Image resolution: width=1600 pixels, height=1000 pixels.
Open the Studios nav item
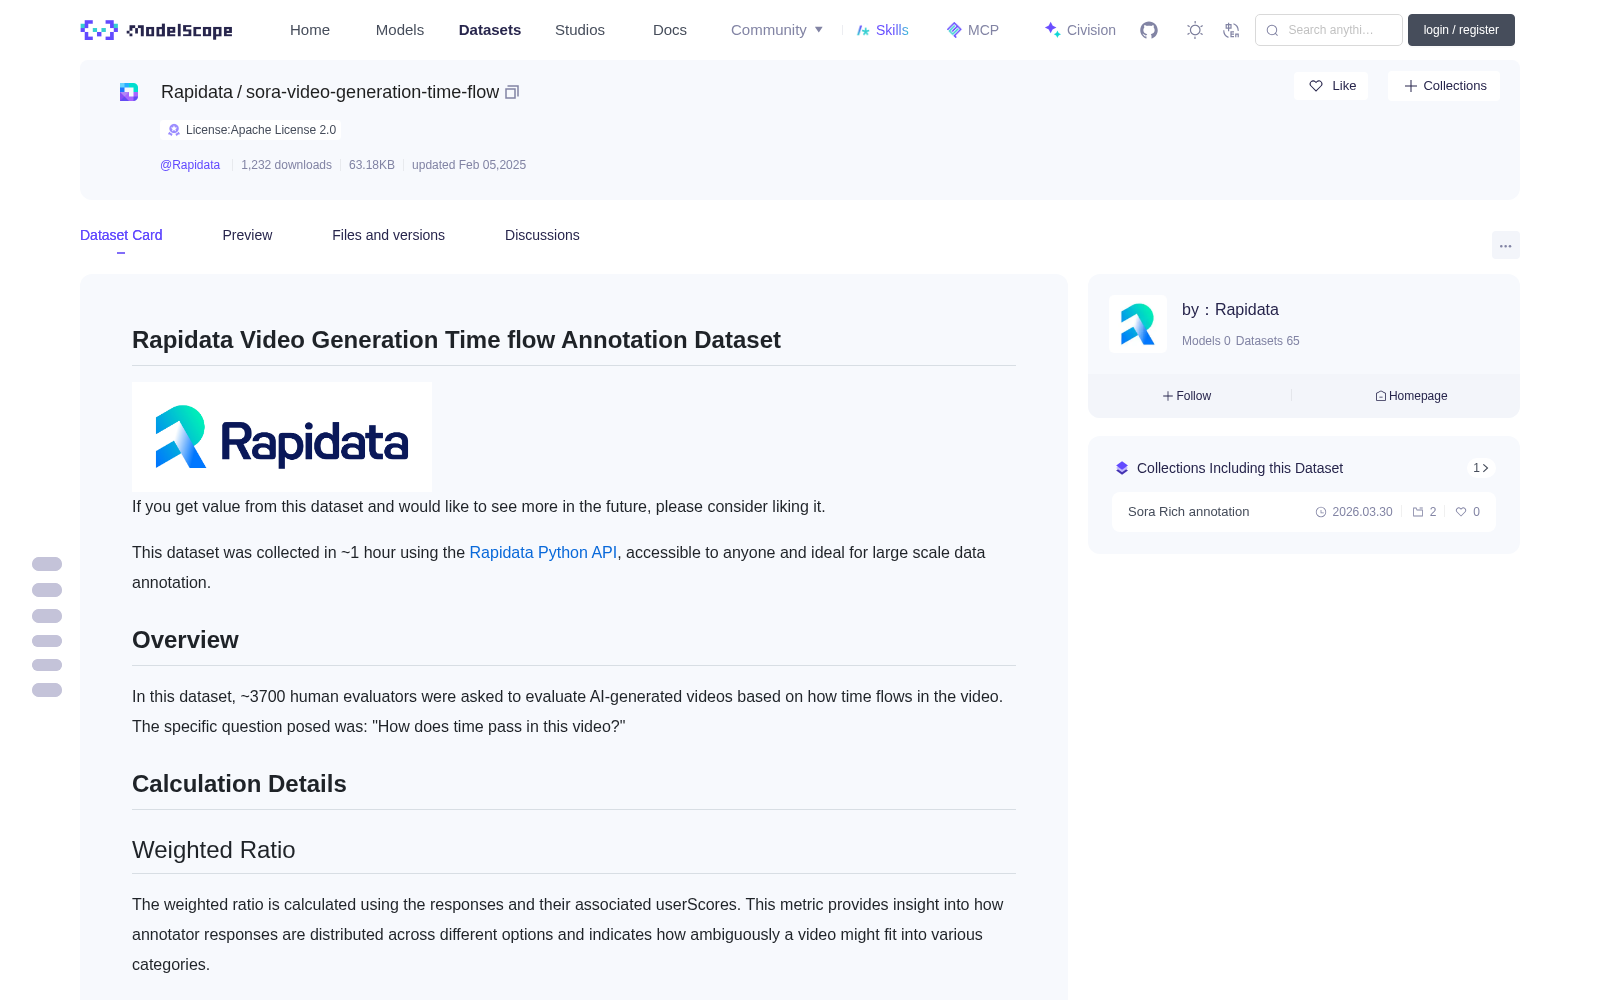coord(580,30)
